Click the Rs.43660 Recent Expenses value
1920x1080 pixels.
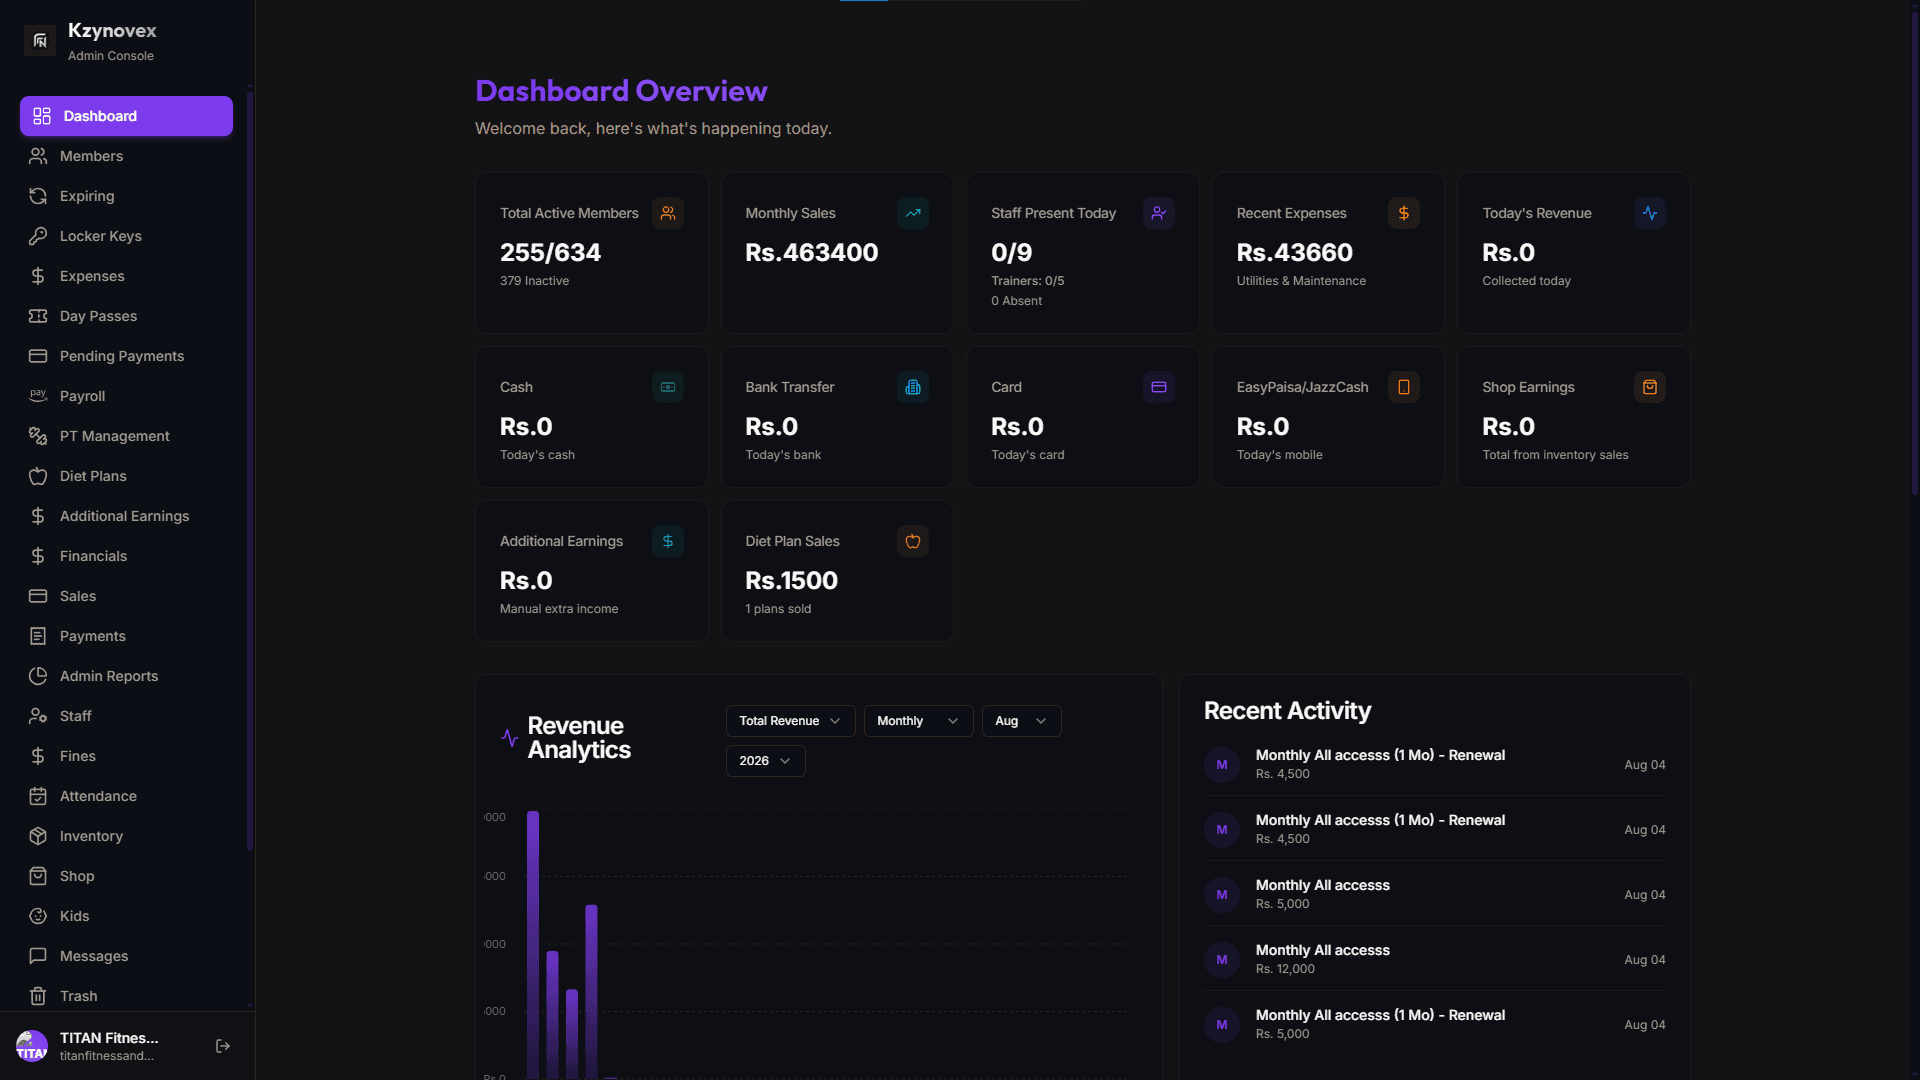(x=1294, y=253)
